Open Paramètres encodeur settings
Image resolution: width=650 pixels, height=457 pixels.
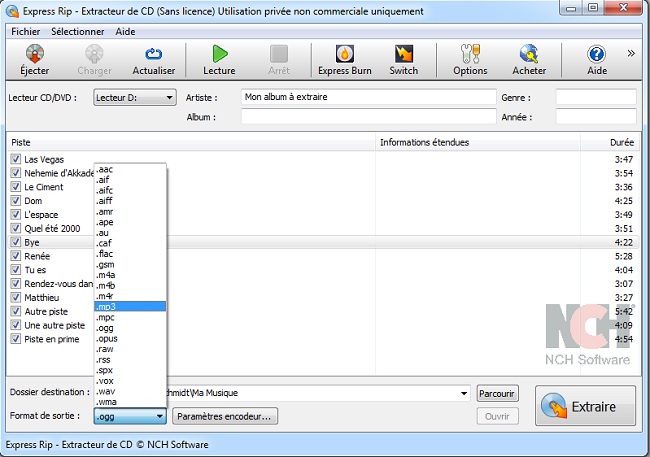point(225,416)
